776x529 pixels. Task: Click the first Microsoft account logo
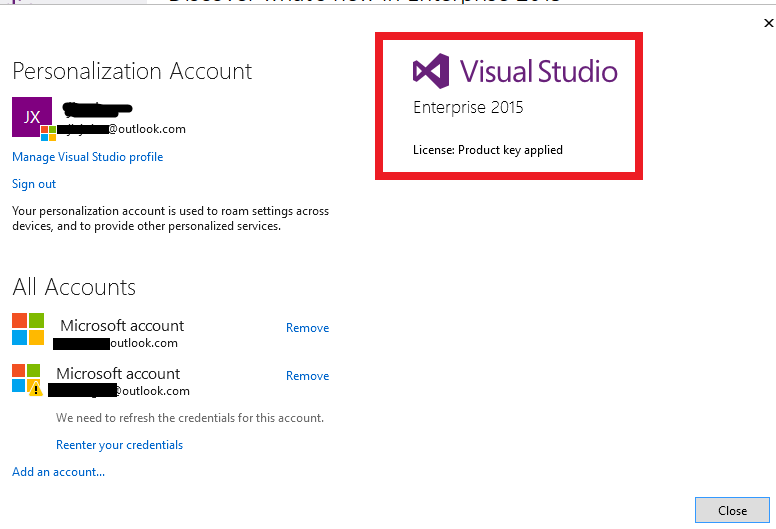tap(28, 329)
